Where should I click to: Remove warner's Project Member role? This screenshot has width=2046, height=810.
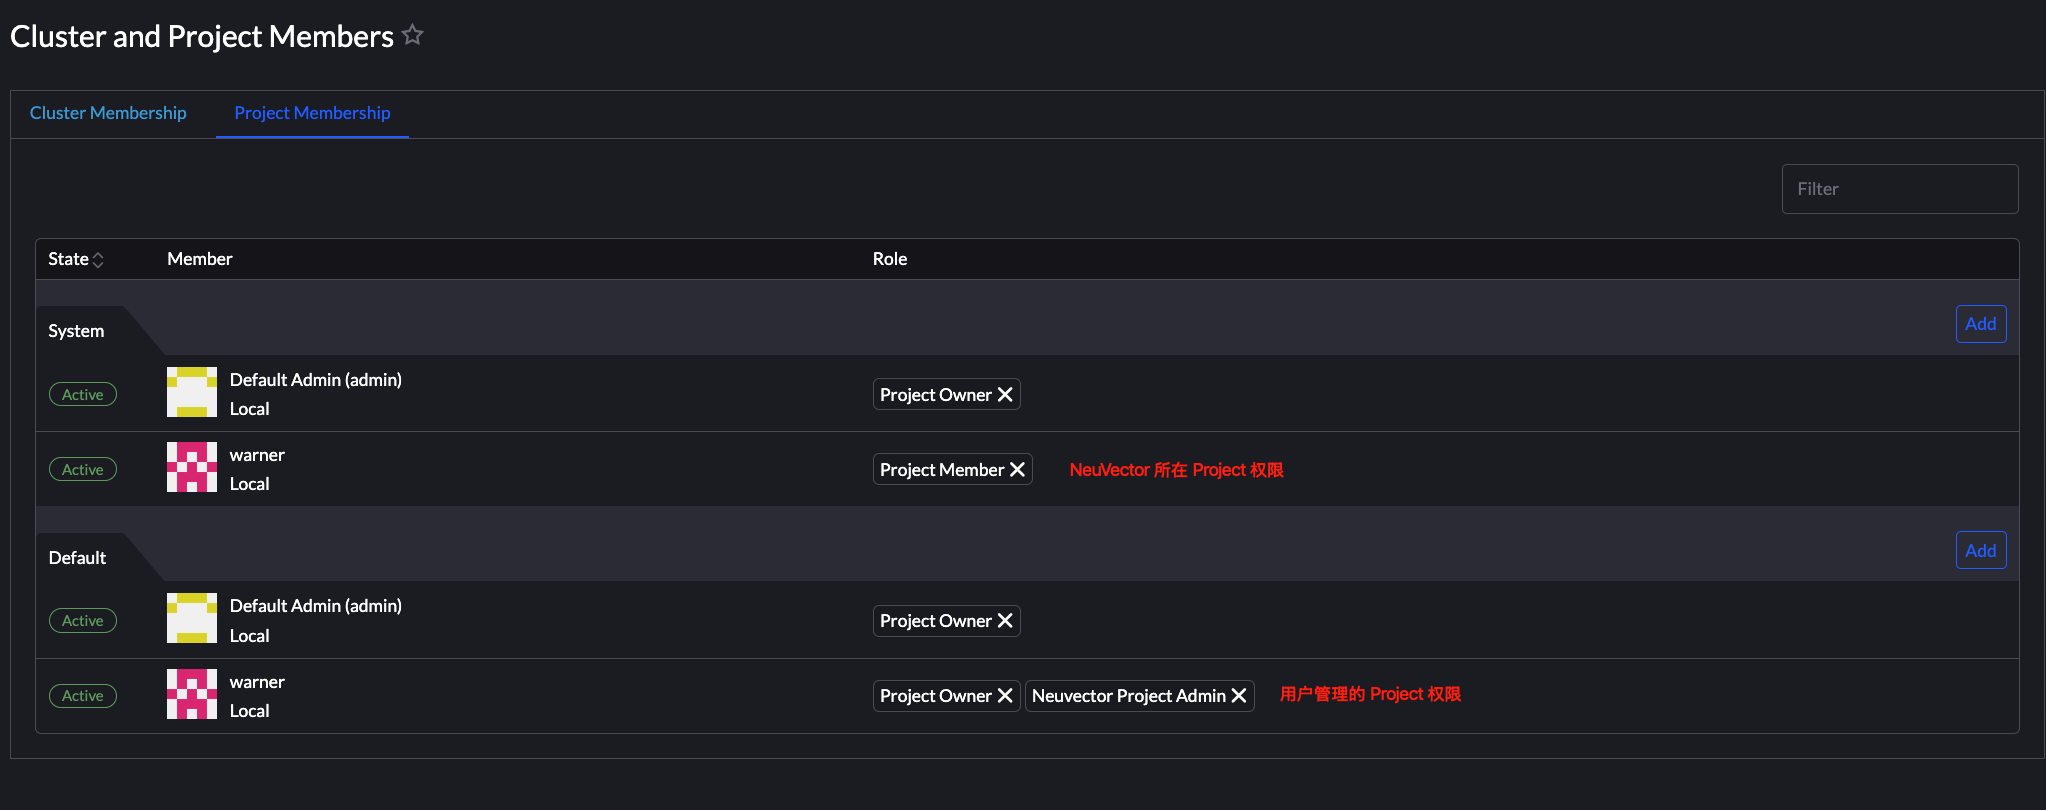[x=1017, y=470]
